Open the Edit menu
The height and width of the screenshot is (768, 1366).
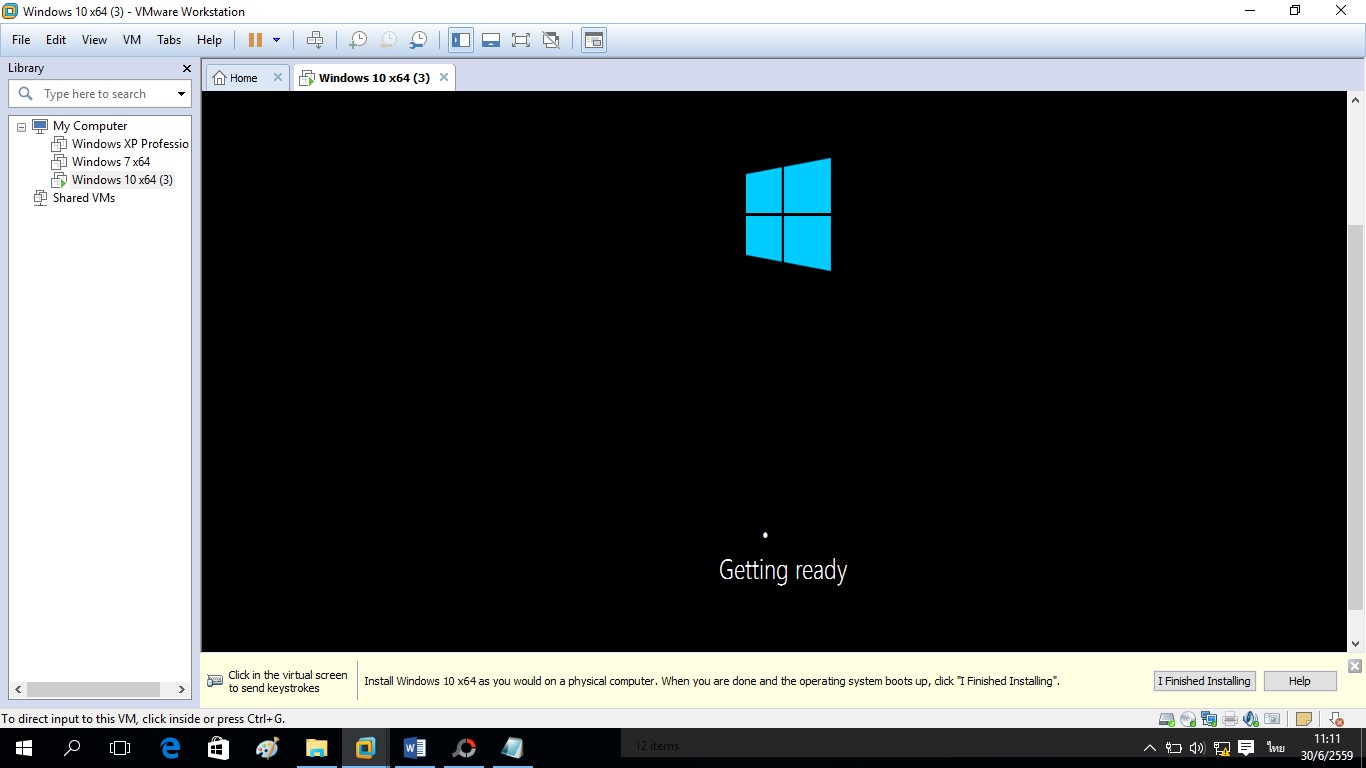56,40
